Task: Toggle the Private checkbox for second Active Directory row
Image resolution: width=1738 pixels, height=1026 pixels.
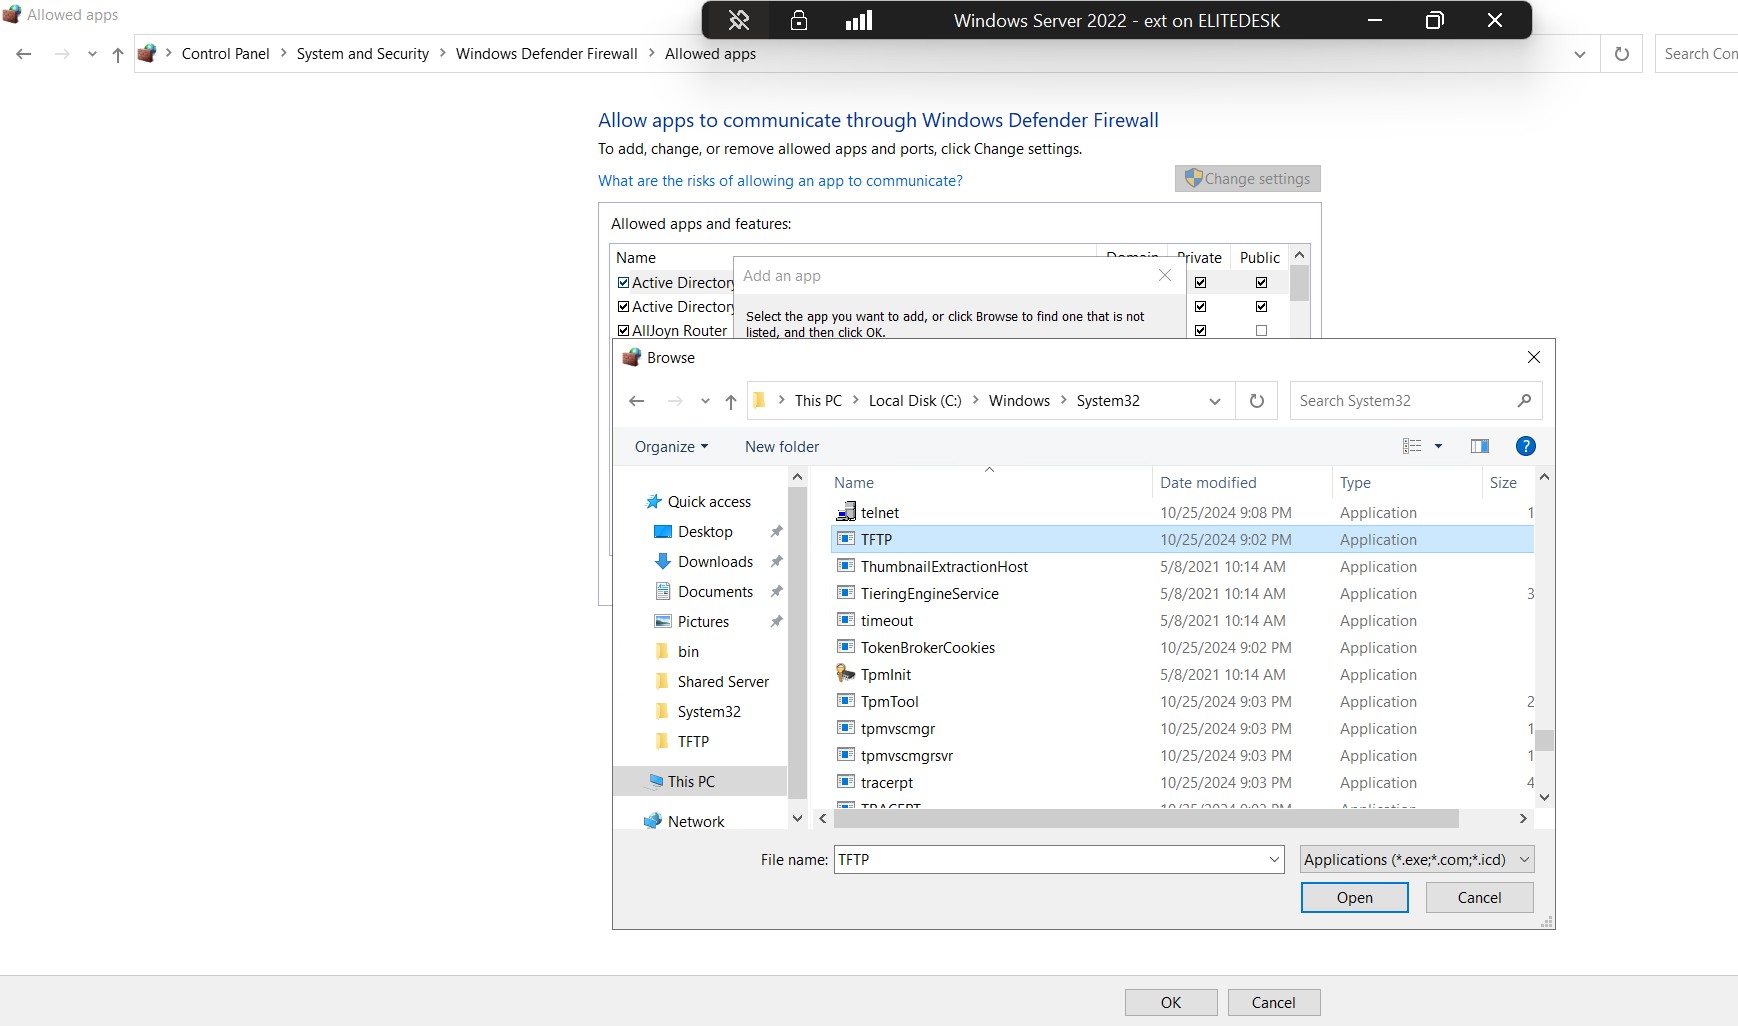Action: pyautogui.click(x=1201, y=307)
